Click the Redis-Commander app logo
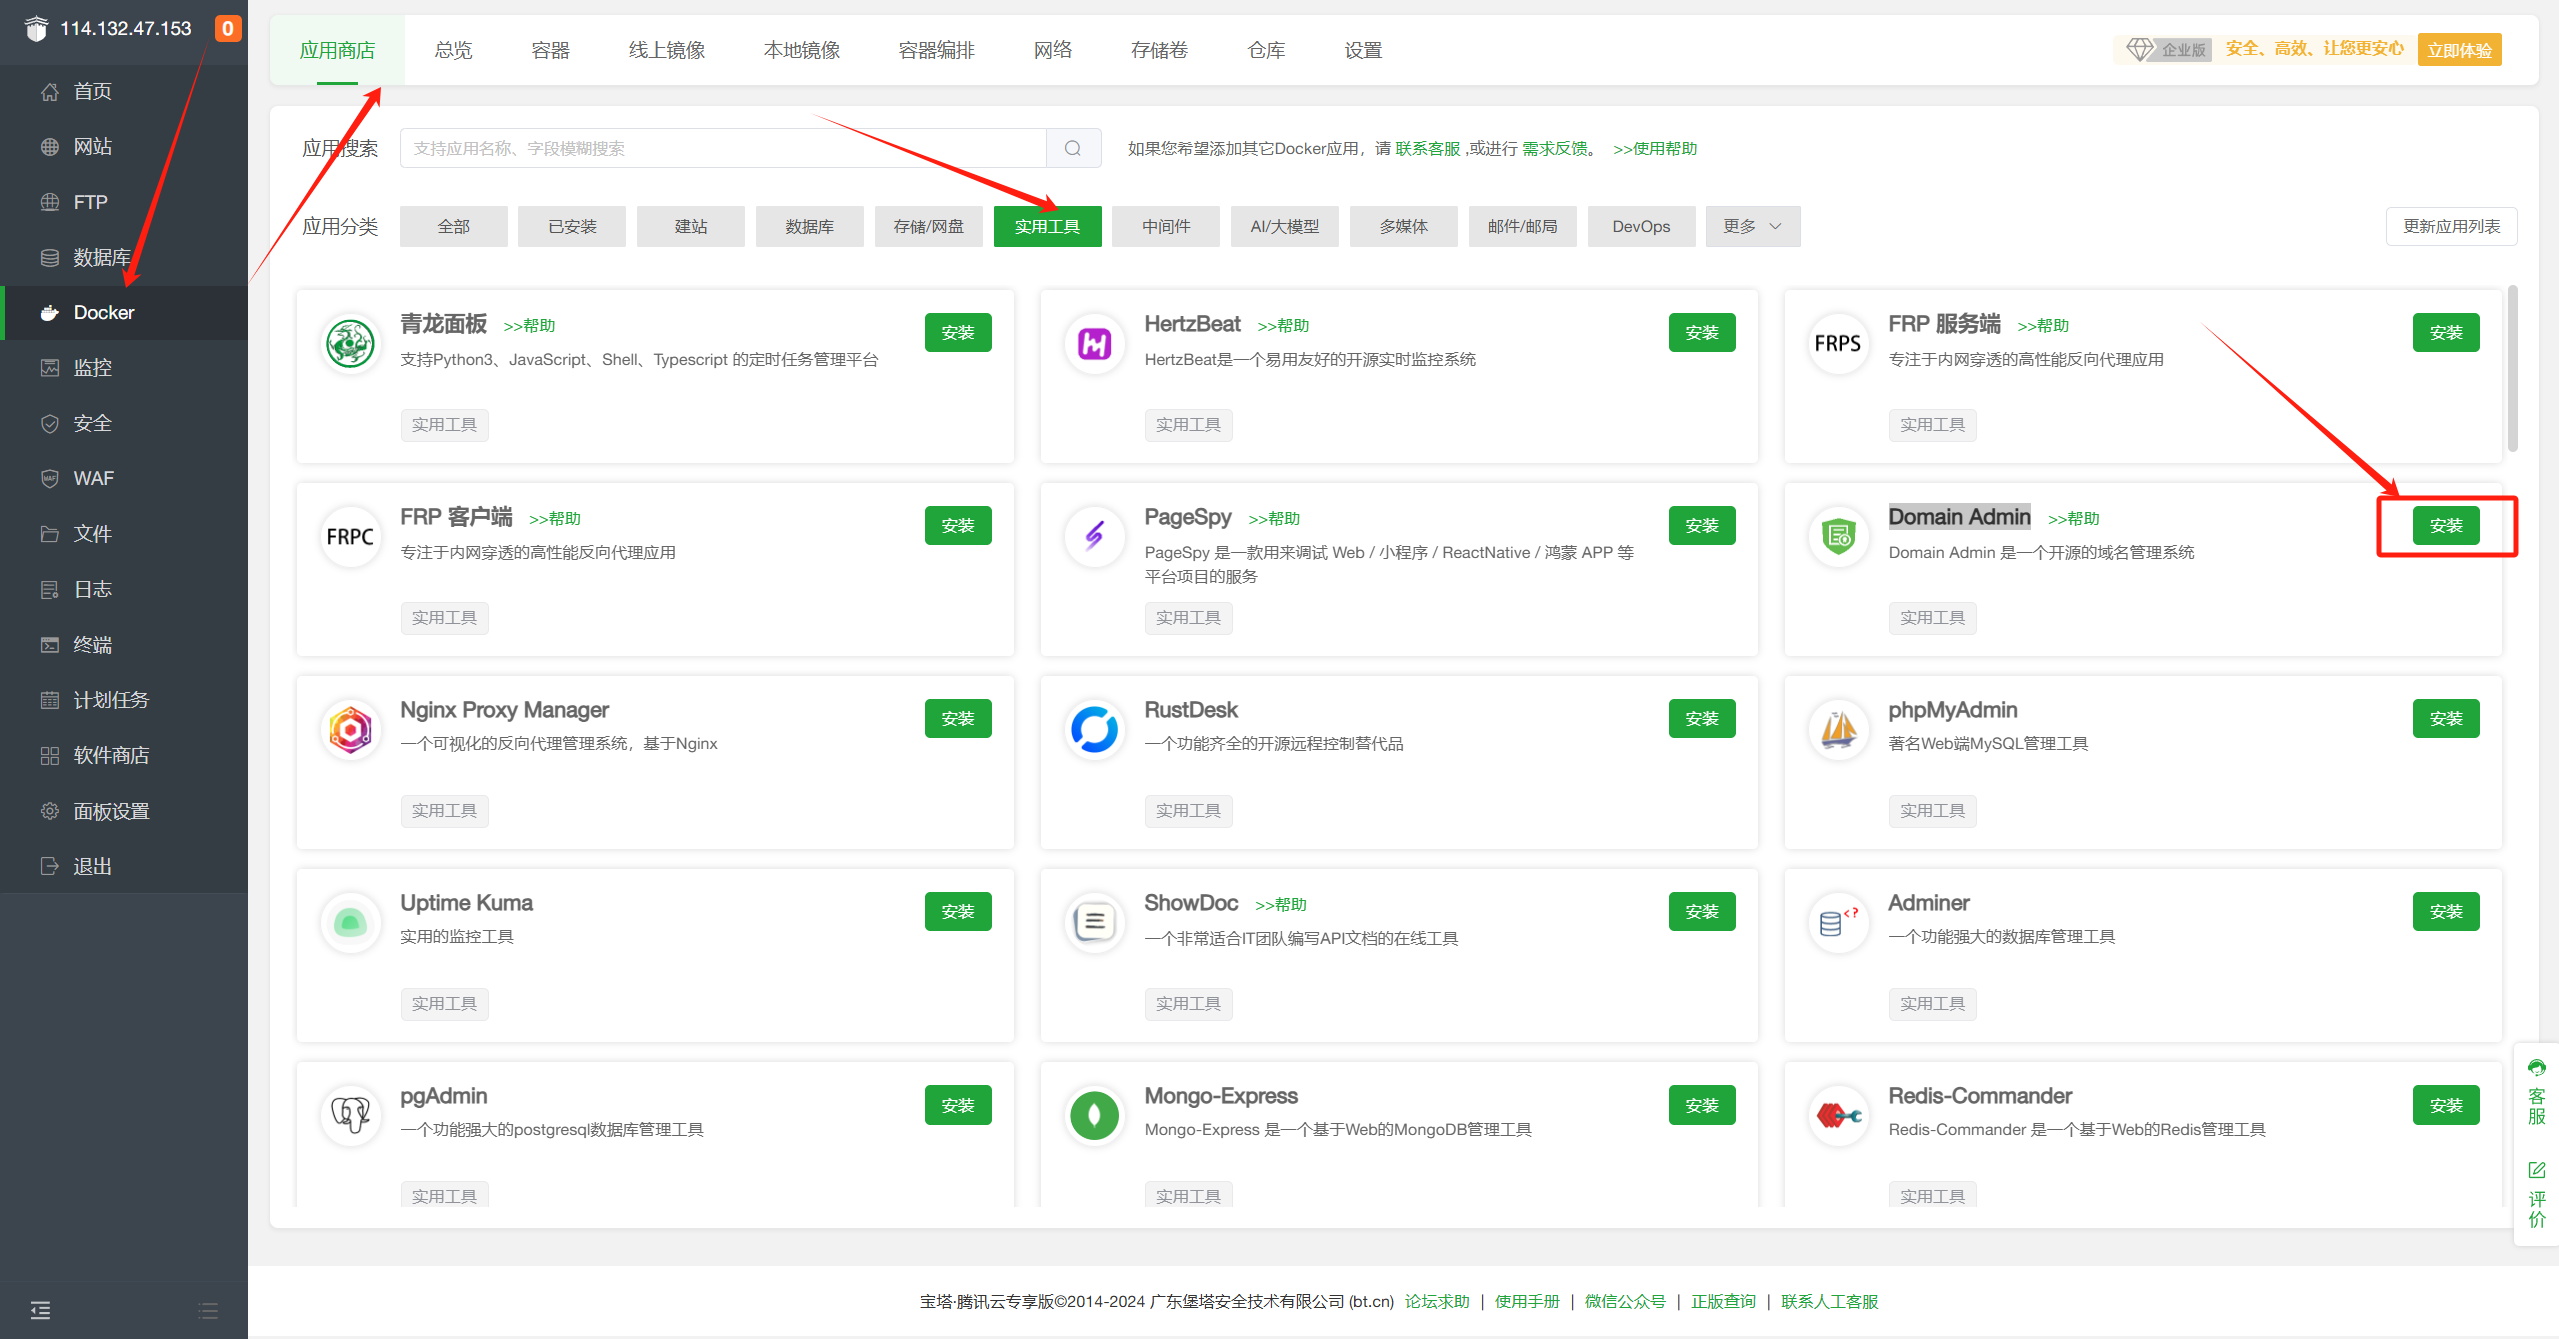This screenshot has height=1339, width=2559. pyautogui.click(x=1839, y=1116)
